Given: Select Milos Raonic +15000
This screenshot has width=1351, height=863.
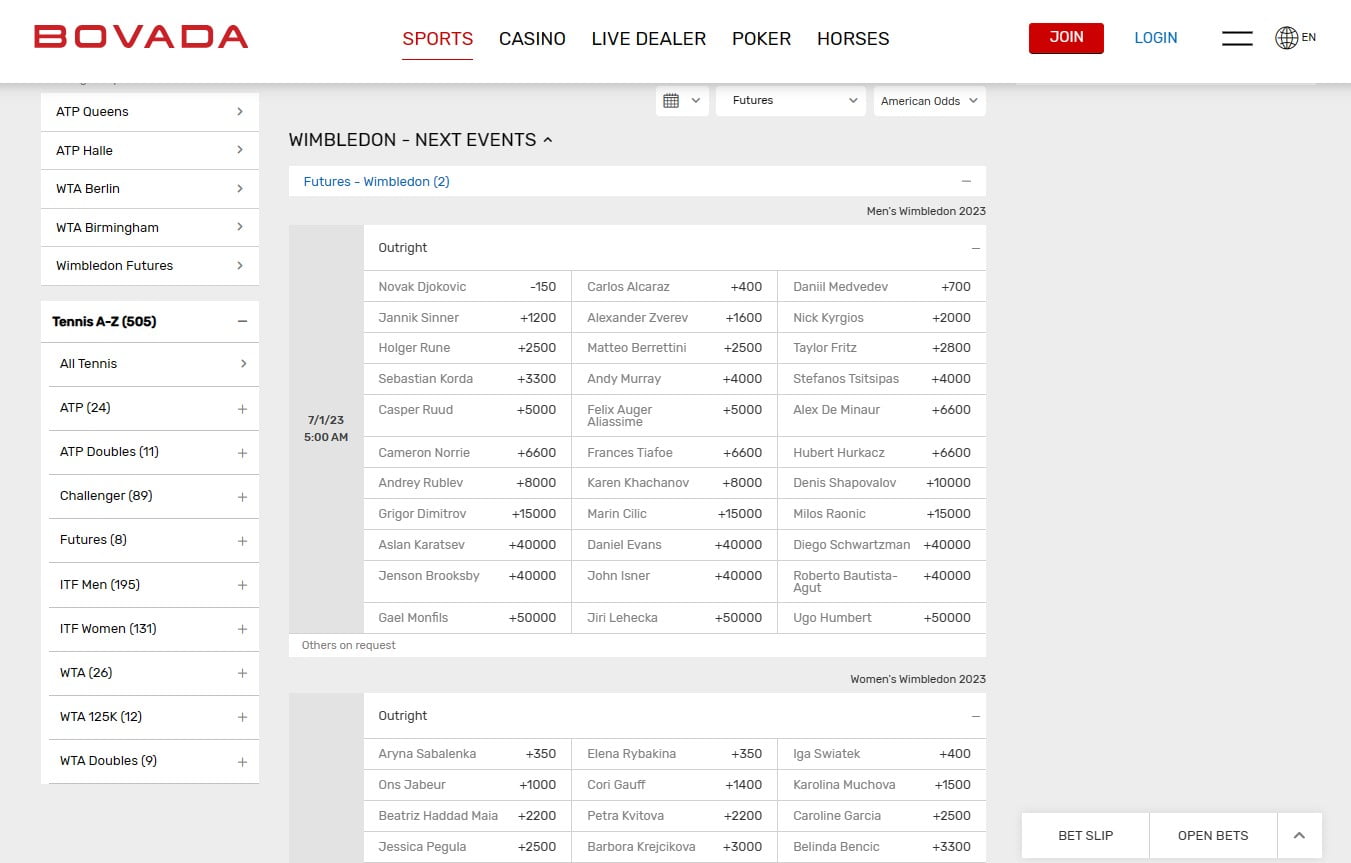Looking at the screenshot, I should coord(882,514).
